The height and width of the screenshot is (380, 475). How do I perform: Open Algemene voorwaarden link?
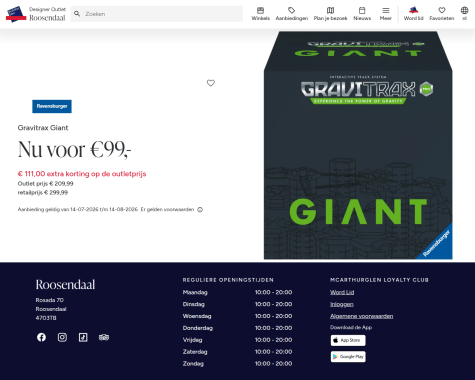coord(362,316)
